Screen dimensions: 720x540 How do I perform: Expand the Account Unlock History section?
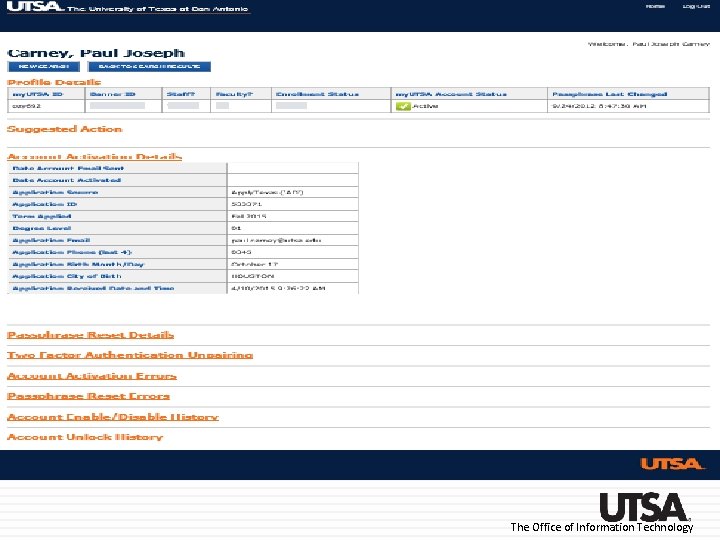tap(85, 437)
